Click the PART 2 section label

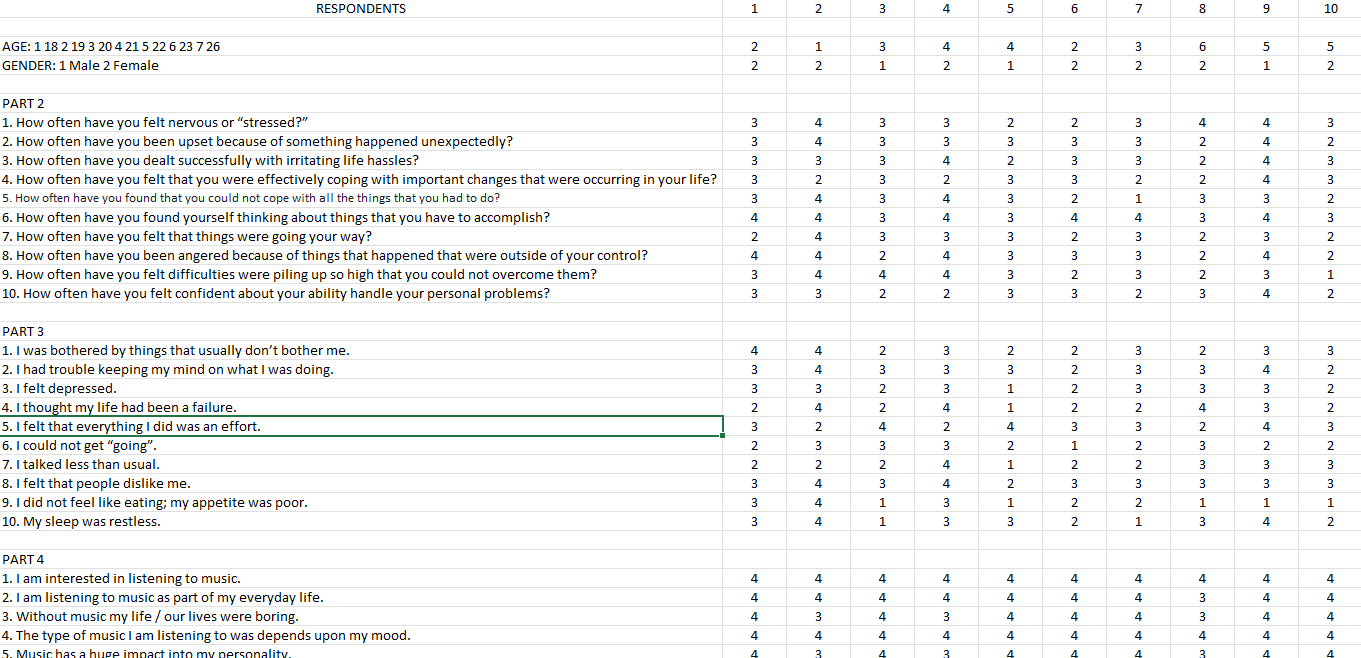pos(23,104)
